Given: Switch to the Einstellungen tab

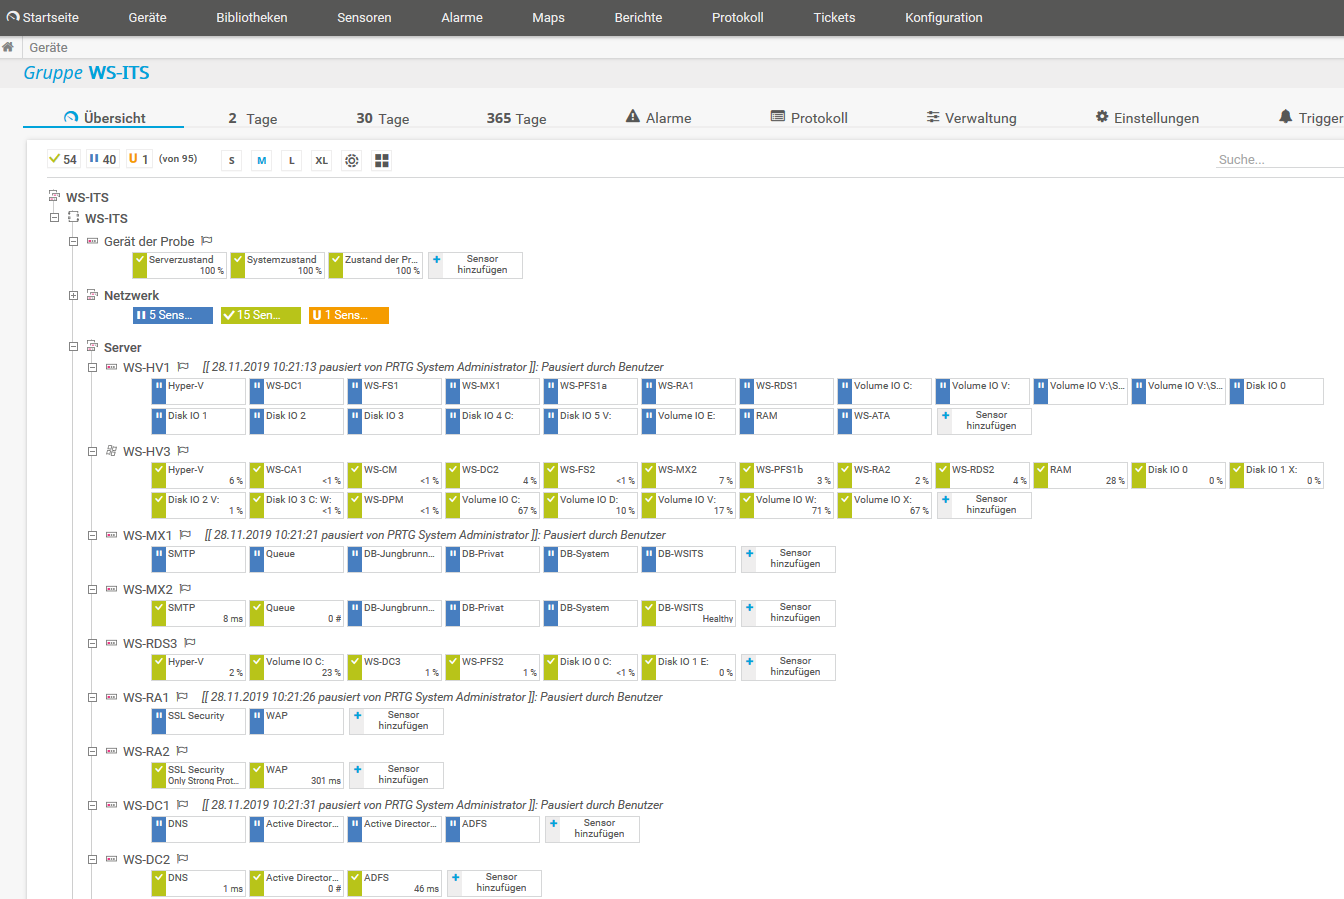Looking at the screenshot, I should (1147, 118).
